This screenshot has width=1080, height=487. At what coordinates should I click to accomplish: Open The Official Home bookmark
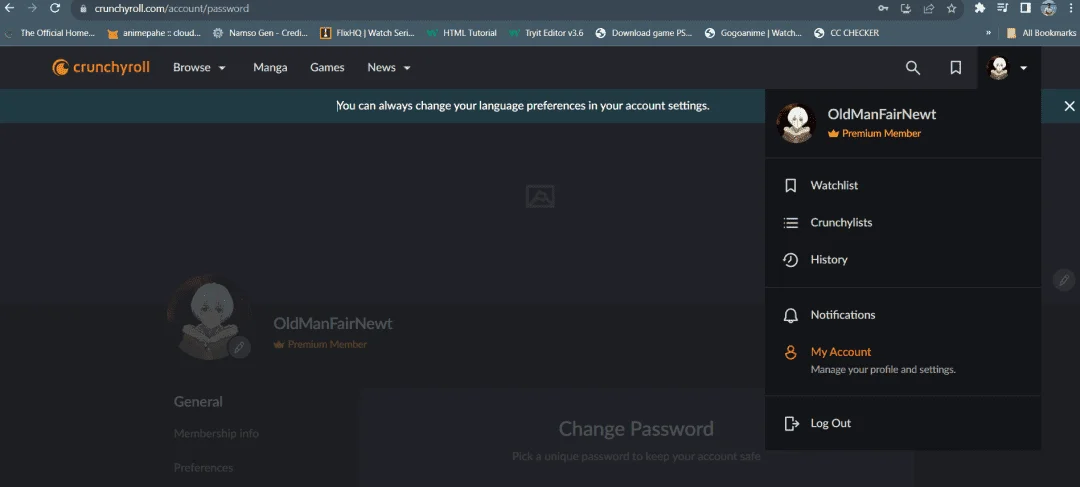pyautogui.click(x=50, y=32)
